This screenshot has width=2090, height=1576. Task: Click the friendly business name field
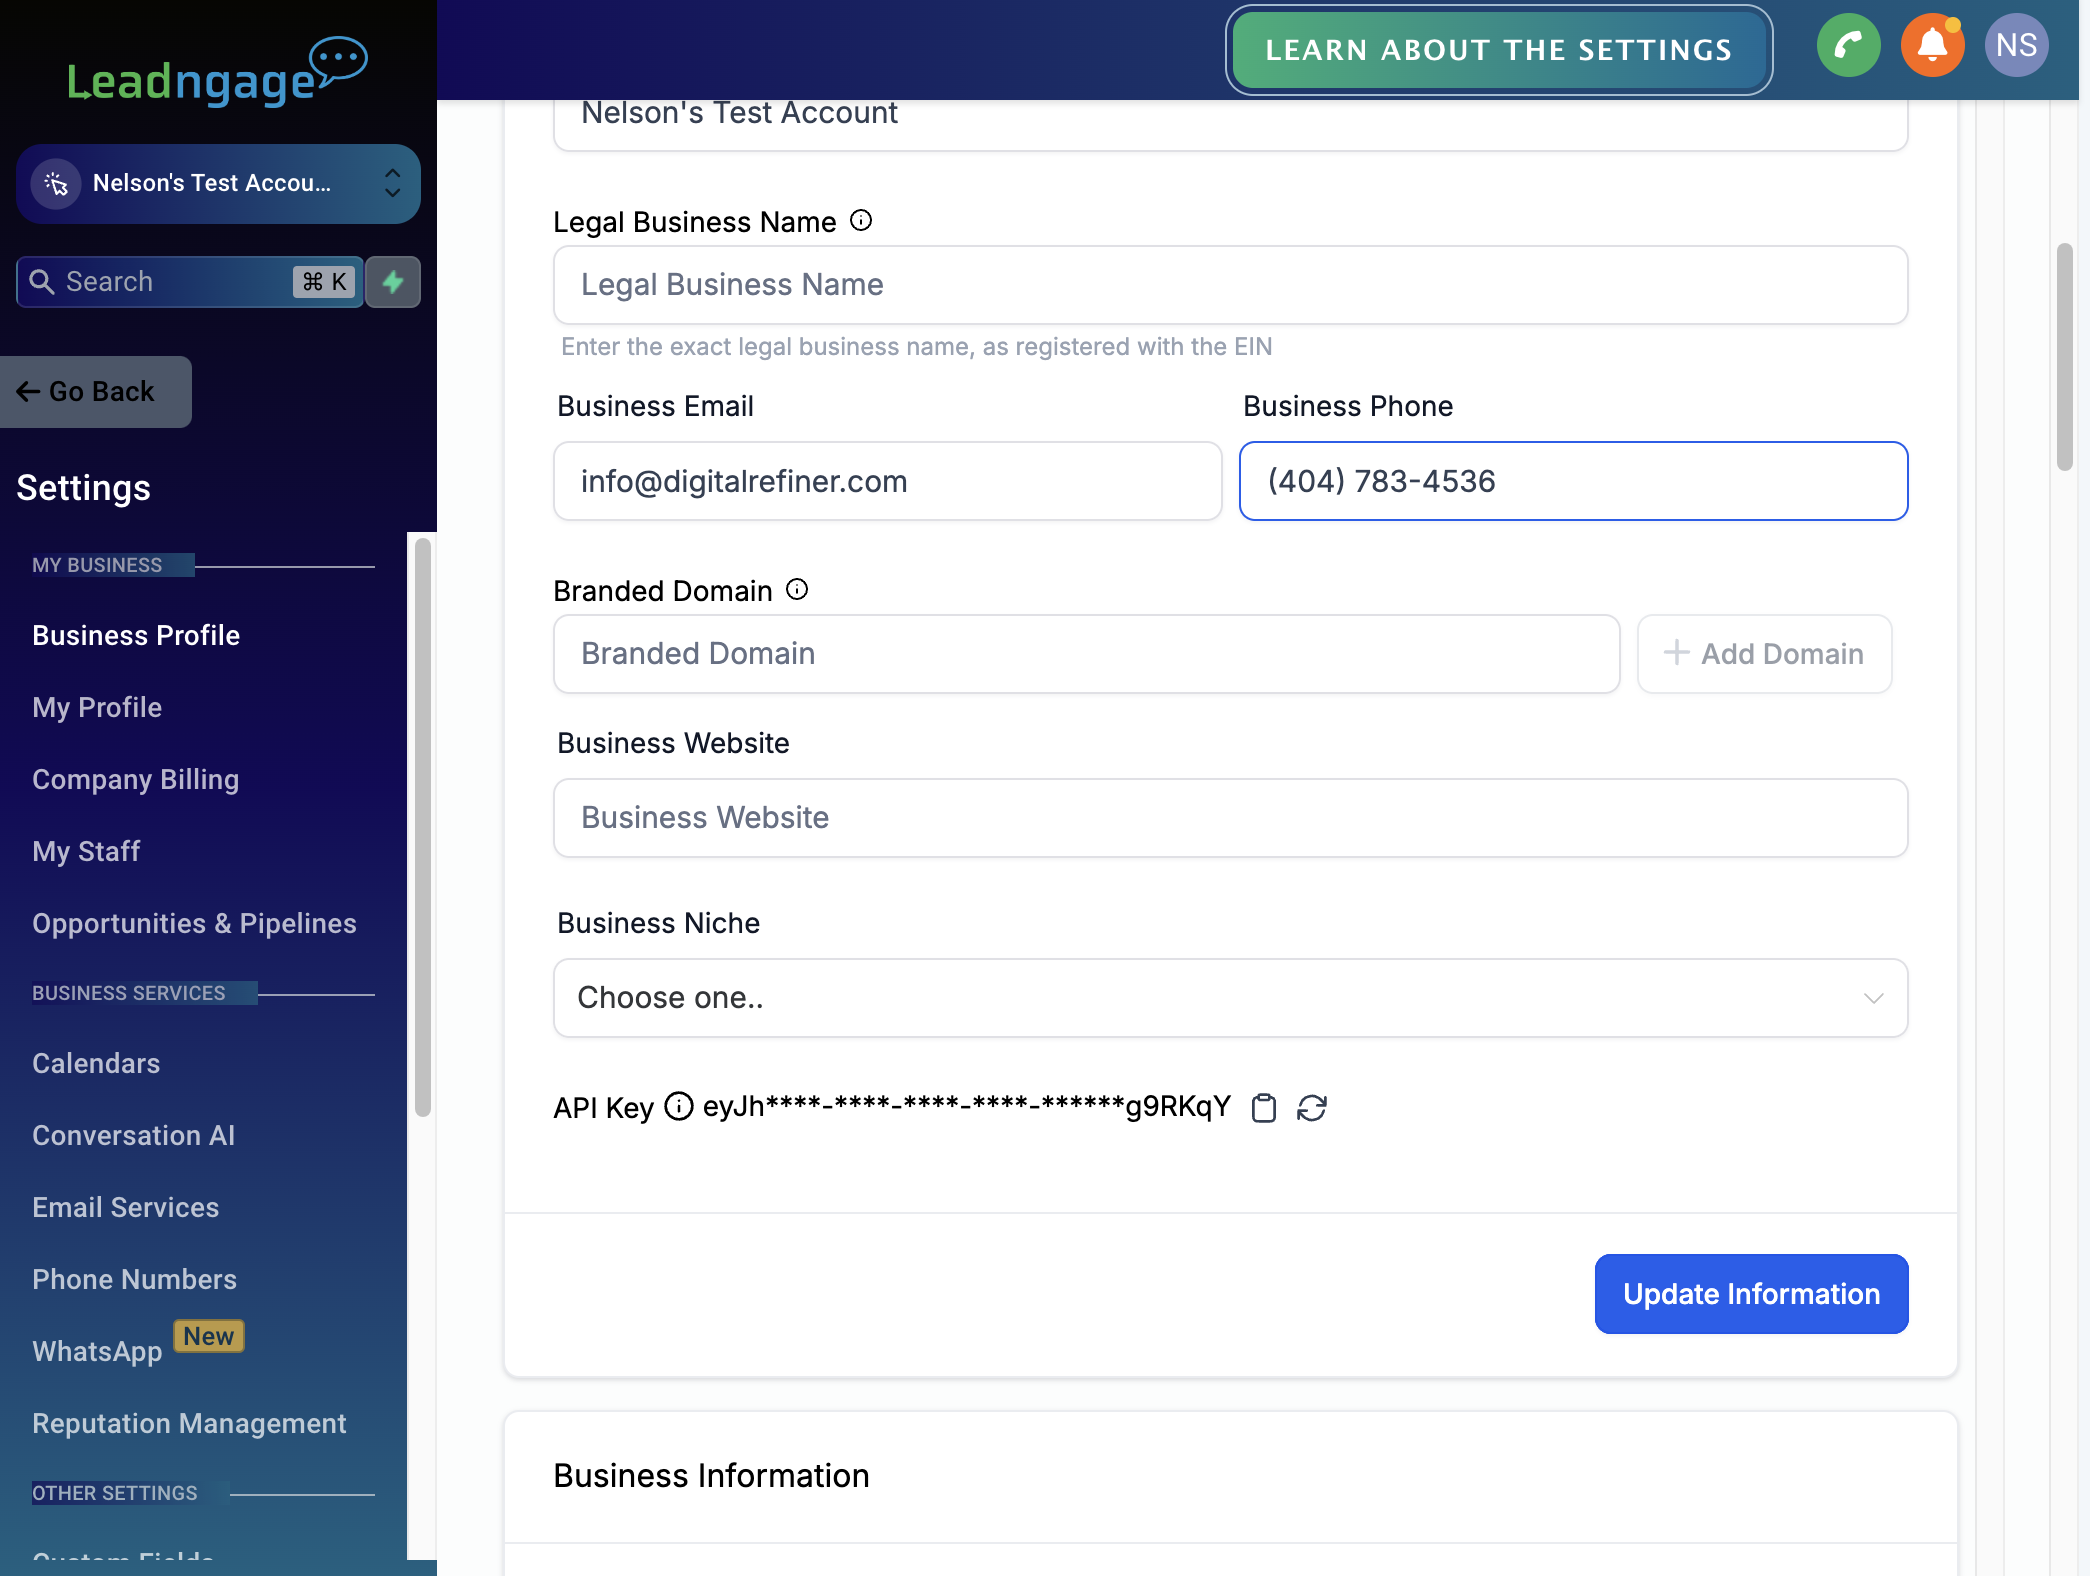(1230, 124)
